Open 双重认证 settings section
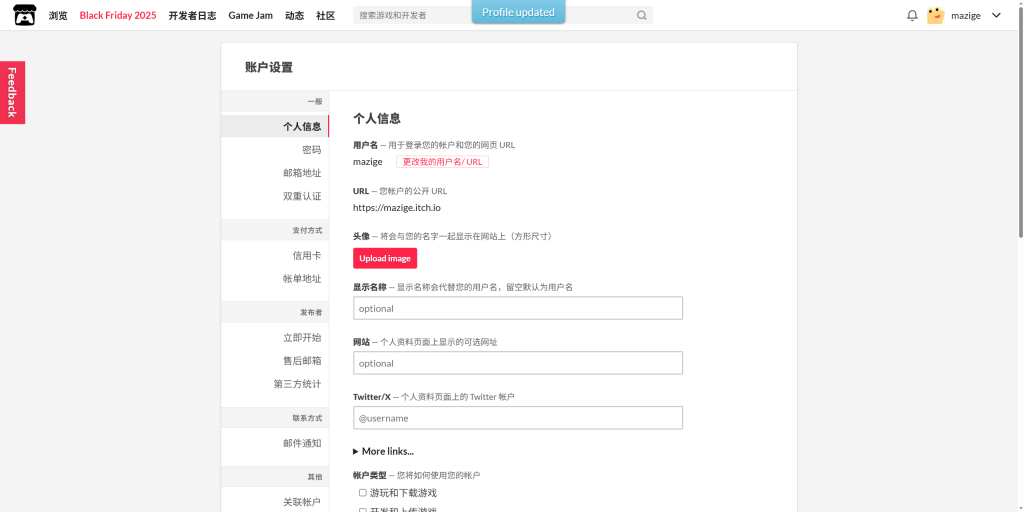 (x=302, y=196)
